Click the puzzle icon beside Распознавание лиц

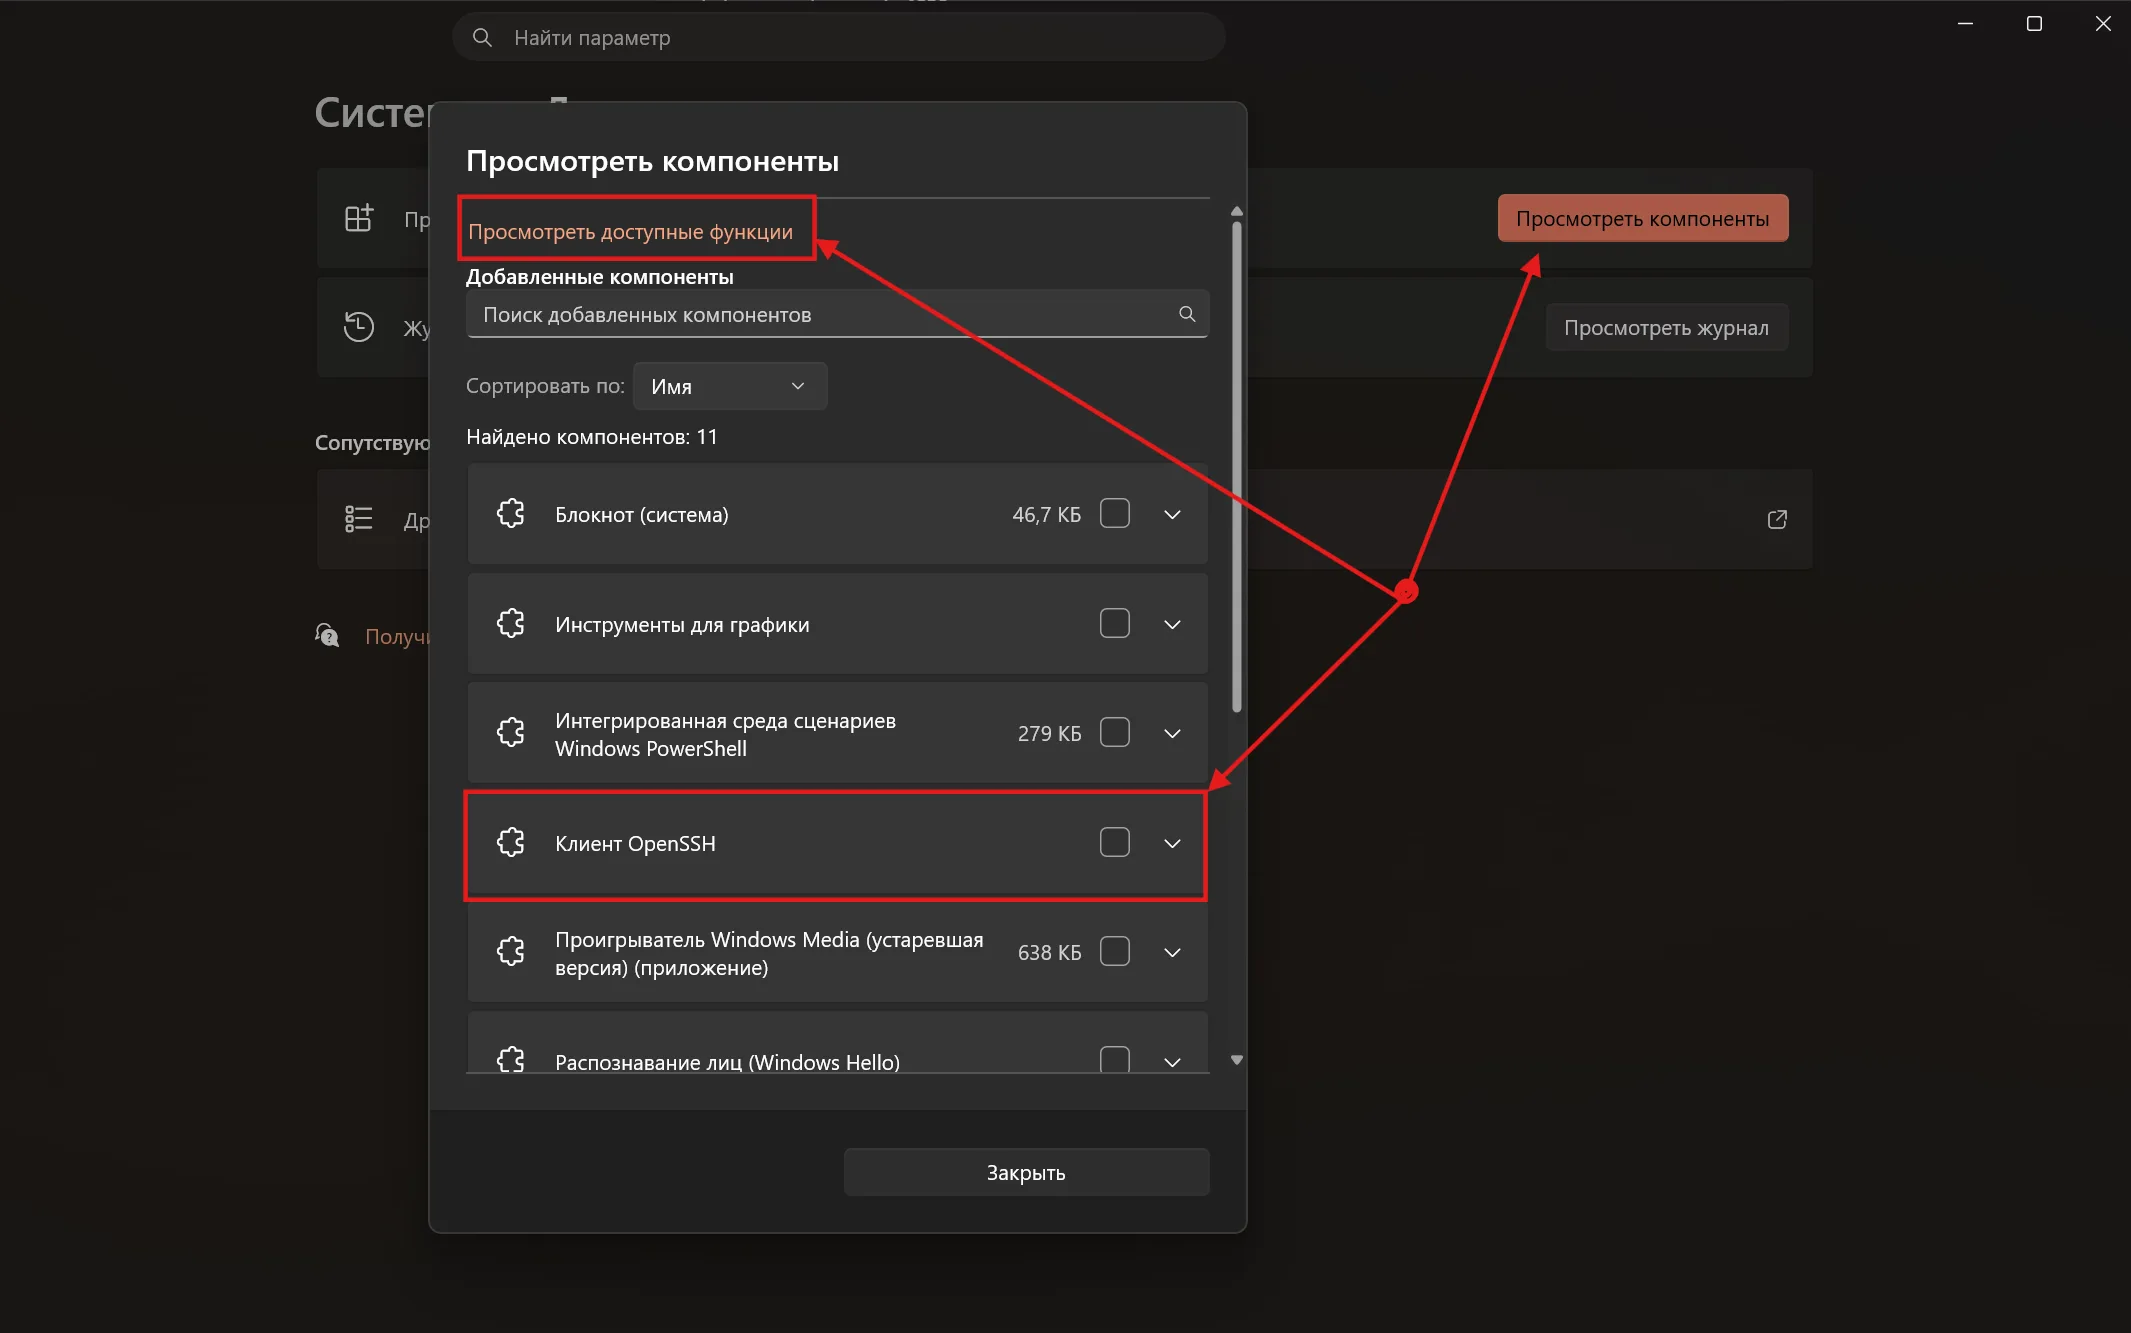click(511, 1060)
